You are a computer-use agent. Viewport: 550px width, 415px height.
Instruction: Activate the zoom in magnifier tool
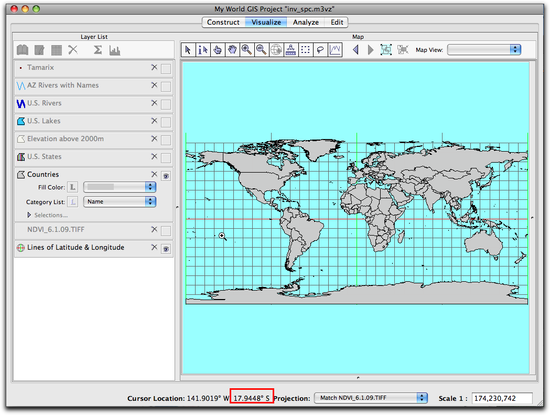(247, 50)
